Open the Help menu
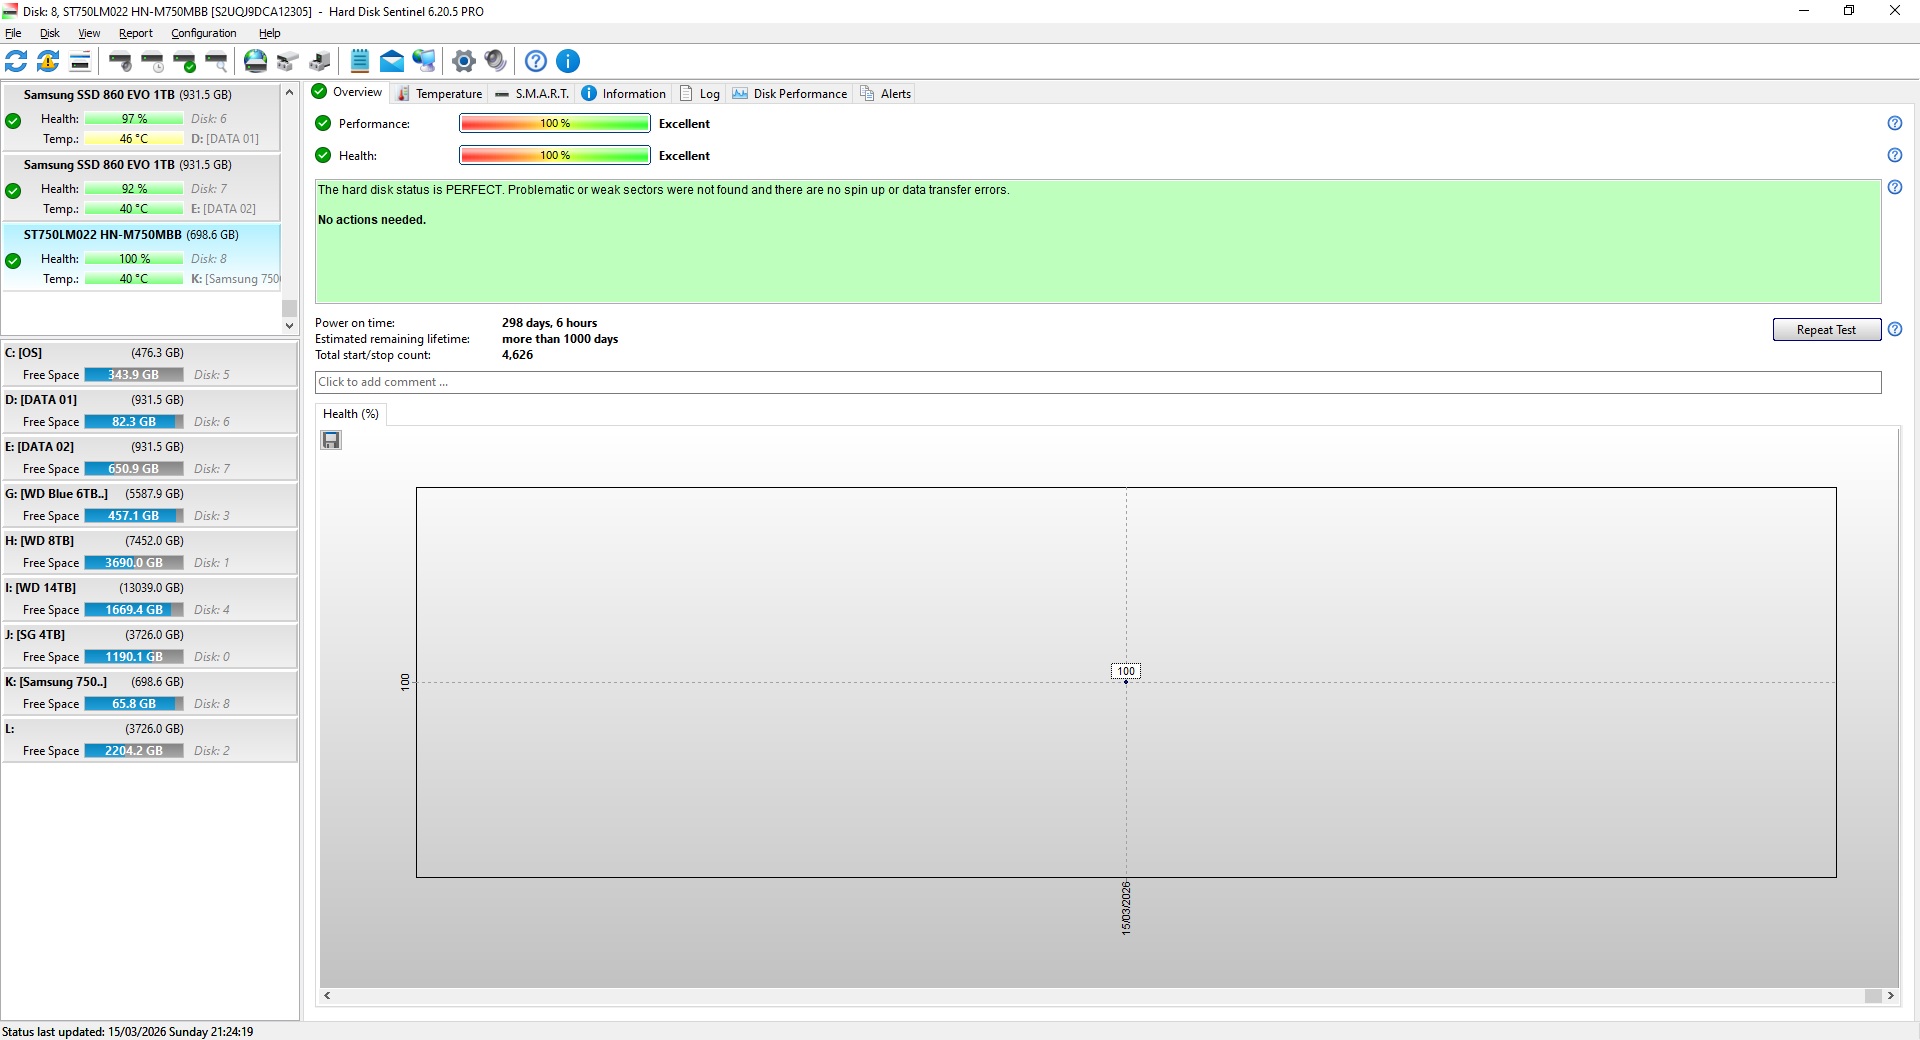This screenshot has height=1040, width=1920. coord(270,33)
